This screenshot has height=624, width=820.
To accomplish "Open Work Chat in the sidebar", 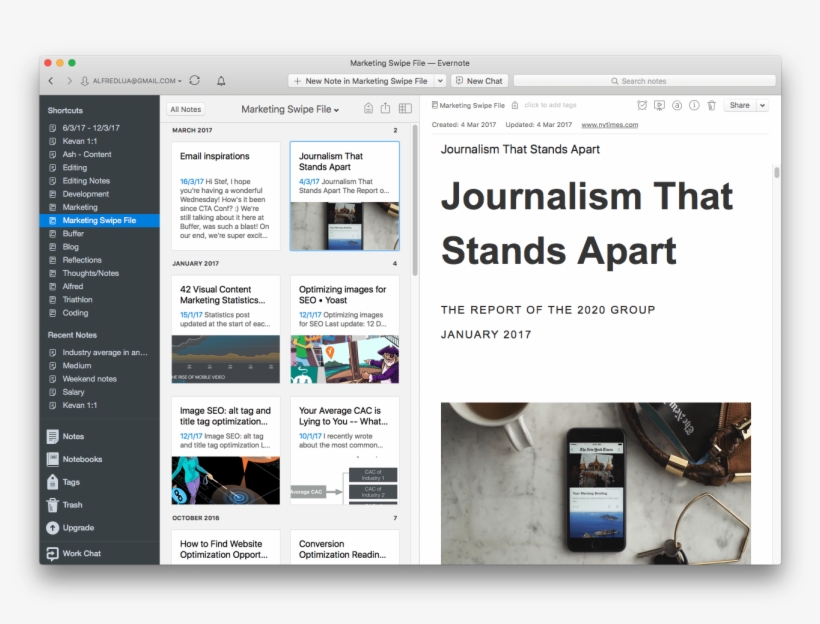I will pyautogui.click(x=81, y=553).
